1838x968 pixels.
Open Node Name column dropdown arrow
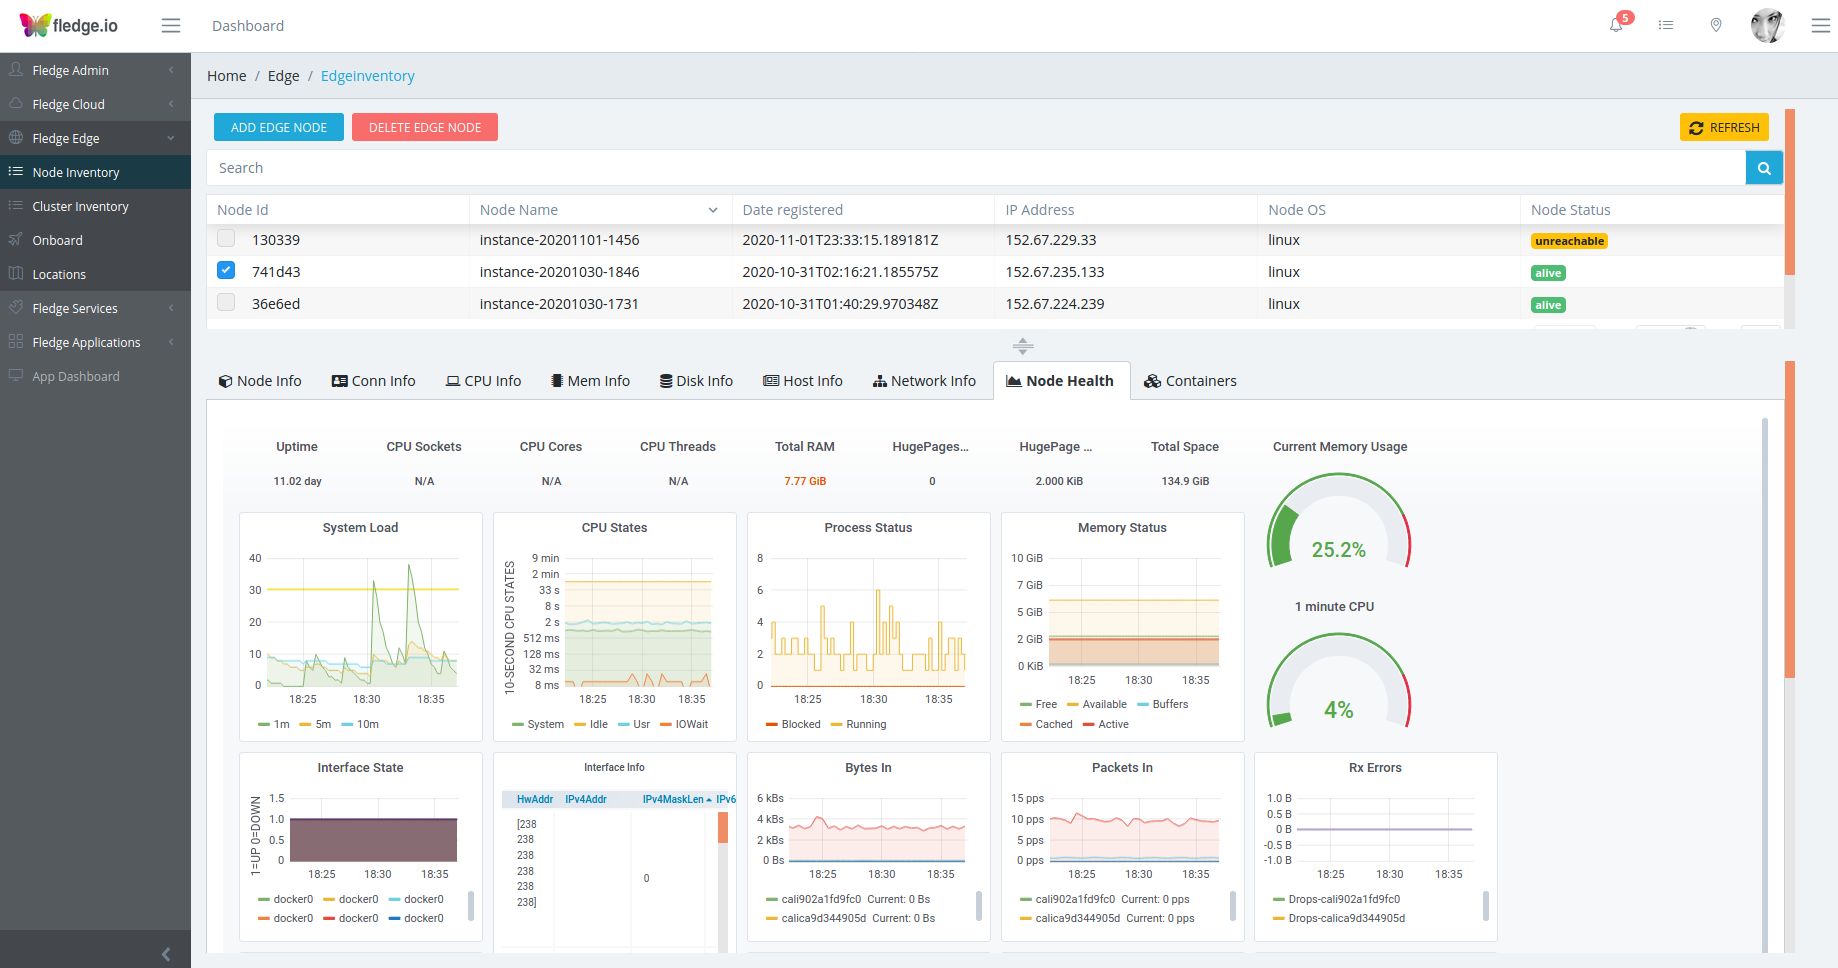pos(713,210)
